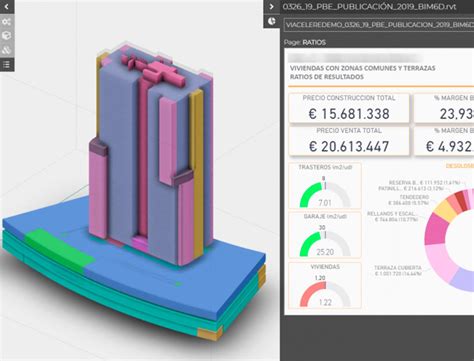Screen dimensions: 474x361
Task: Click the hot pink segment of donut chart
Action: (x=437, y=229)
